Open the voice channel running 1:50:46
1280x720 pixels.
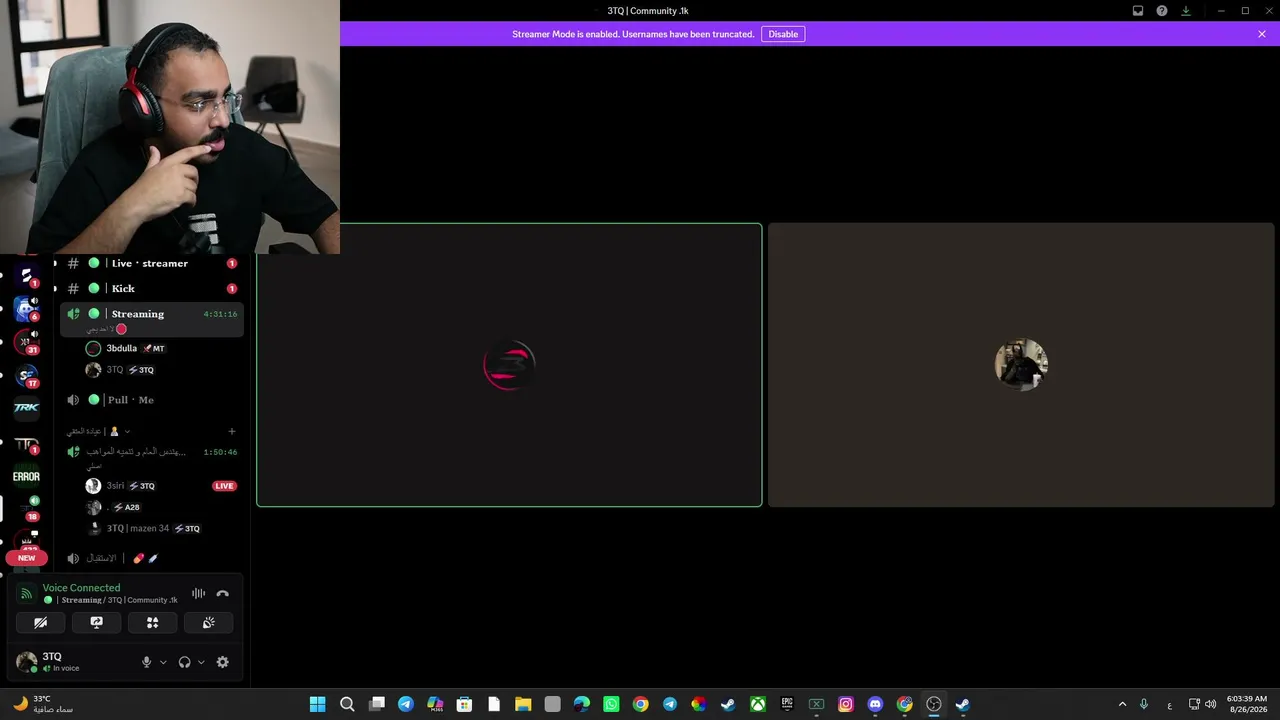(x=151, y=457)
